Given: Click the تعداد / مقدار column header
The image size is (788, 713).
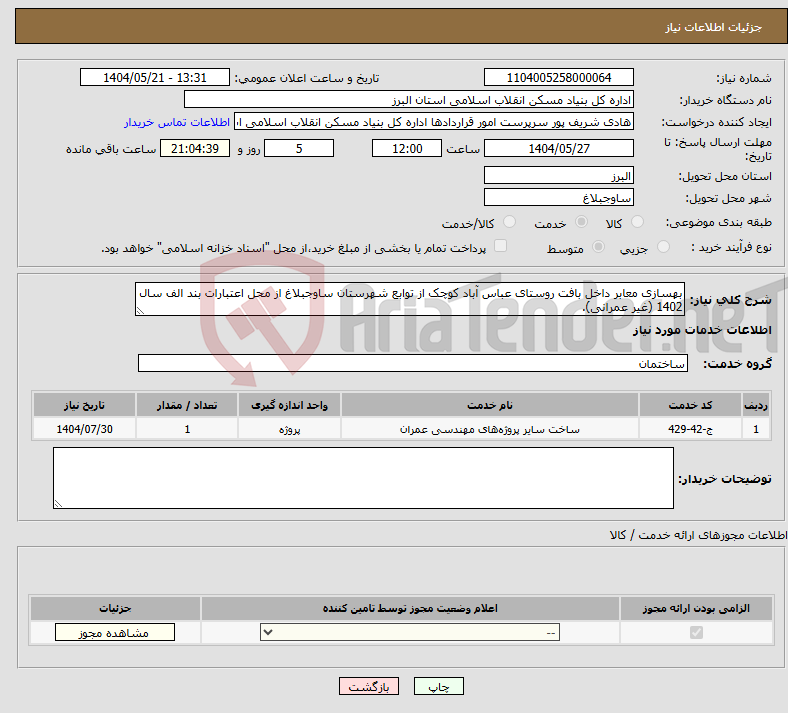Looking at the screenshot, I should pos(187,405).
